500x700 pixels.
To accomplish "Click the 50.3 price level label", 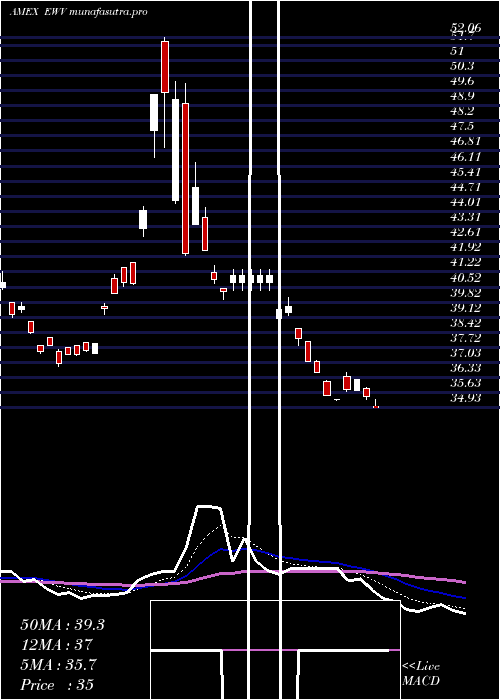I will pyautogui.click(x=462, y=66).
